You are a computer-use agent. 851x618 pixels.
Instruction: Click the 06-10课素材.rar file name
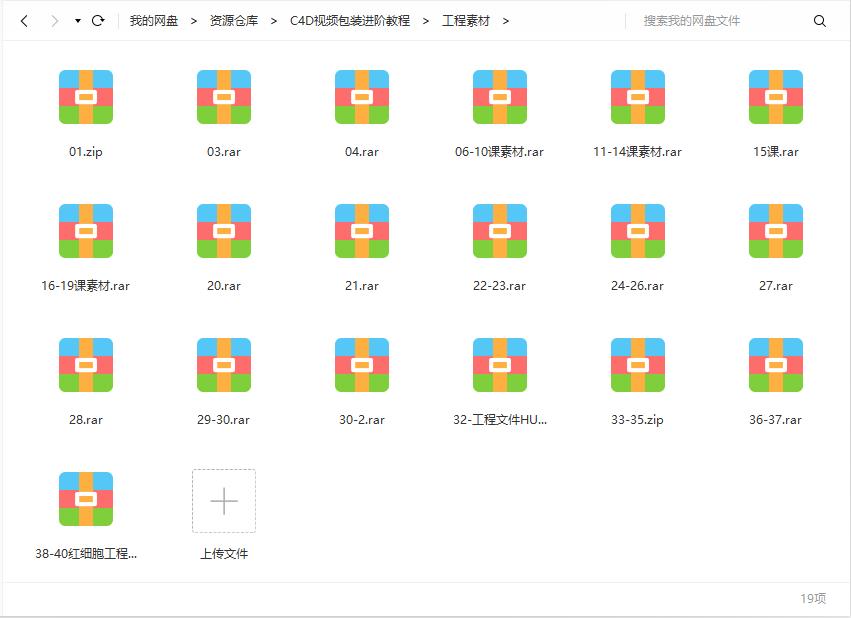(x=499, y=151)
